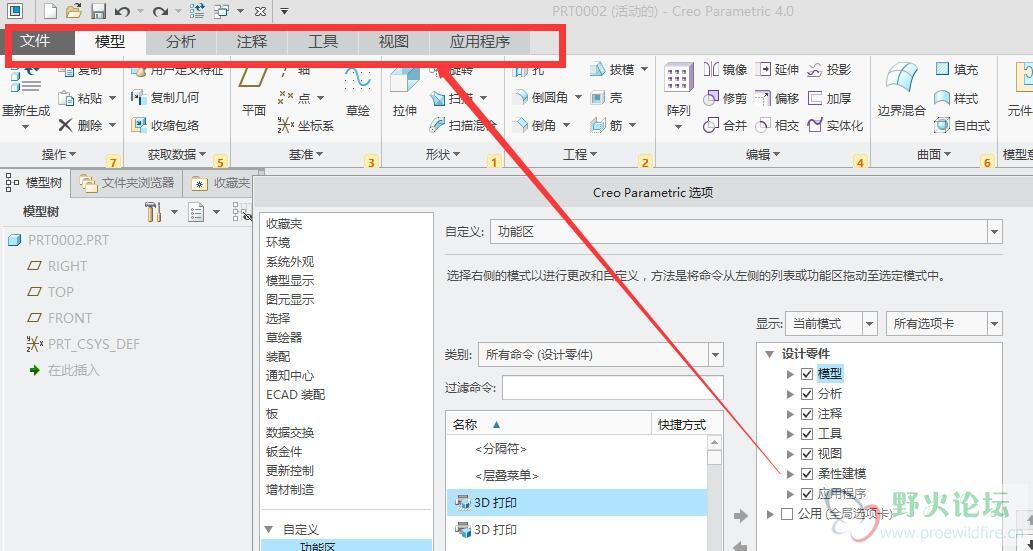Select the Project (投影) tool
The height and width of the screenshot is (551, 1033).
click(x=829, y=69)
